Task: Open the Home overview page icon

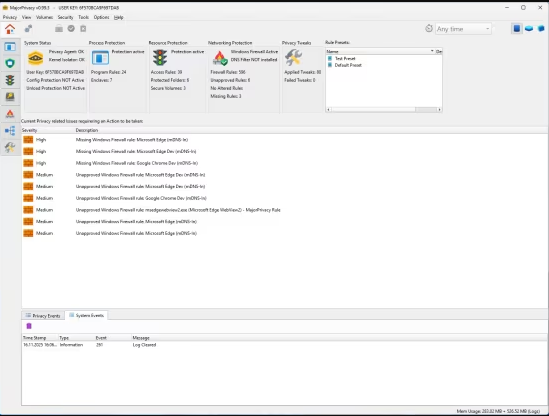Action: [x=10, y=29]
